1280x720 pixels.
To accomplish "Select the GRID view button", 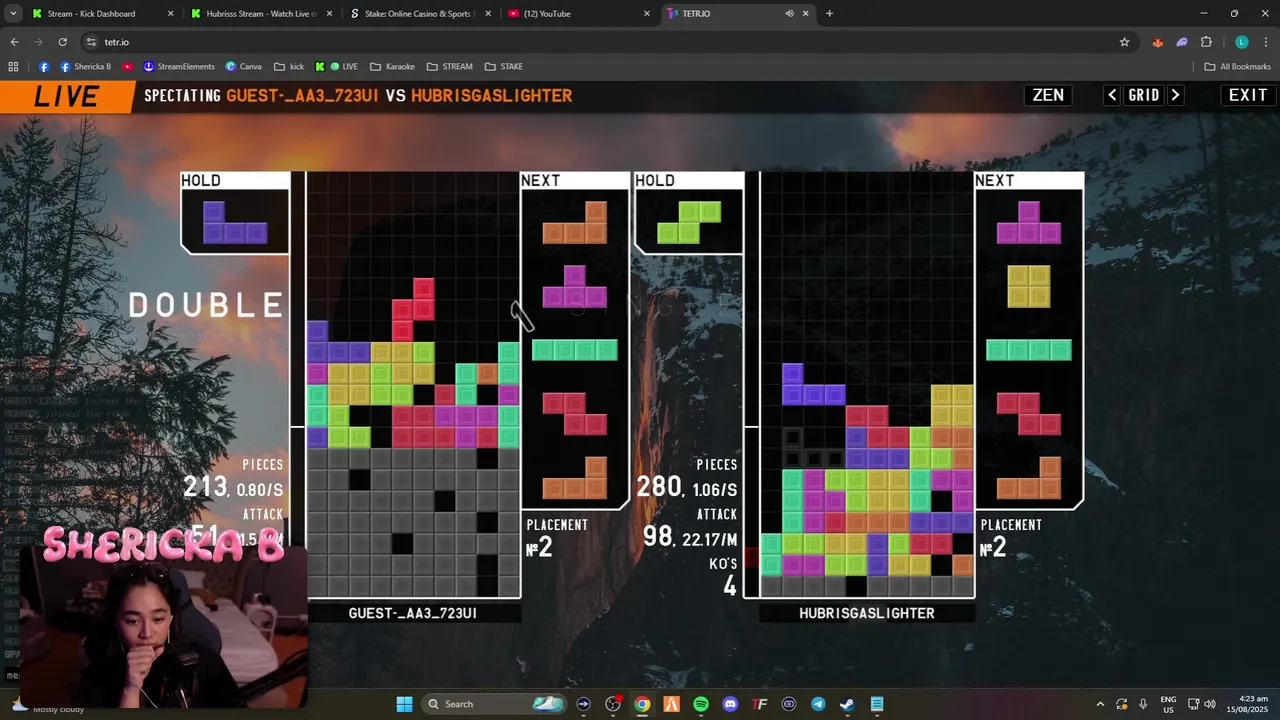I will point(1144,95).
